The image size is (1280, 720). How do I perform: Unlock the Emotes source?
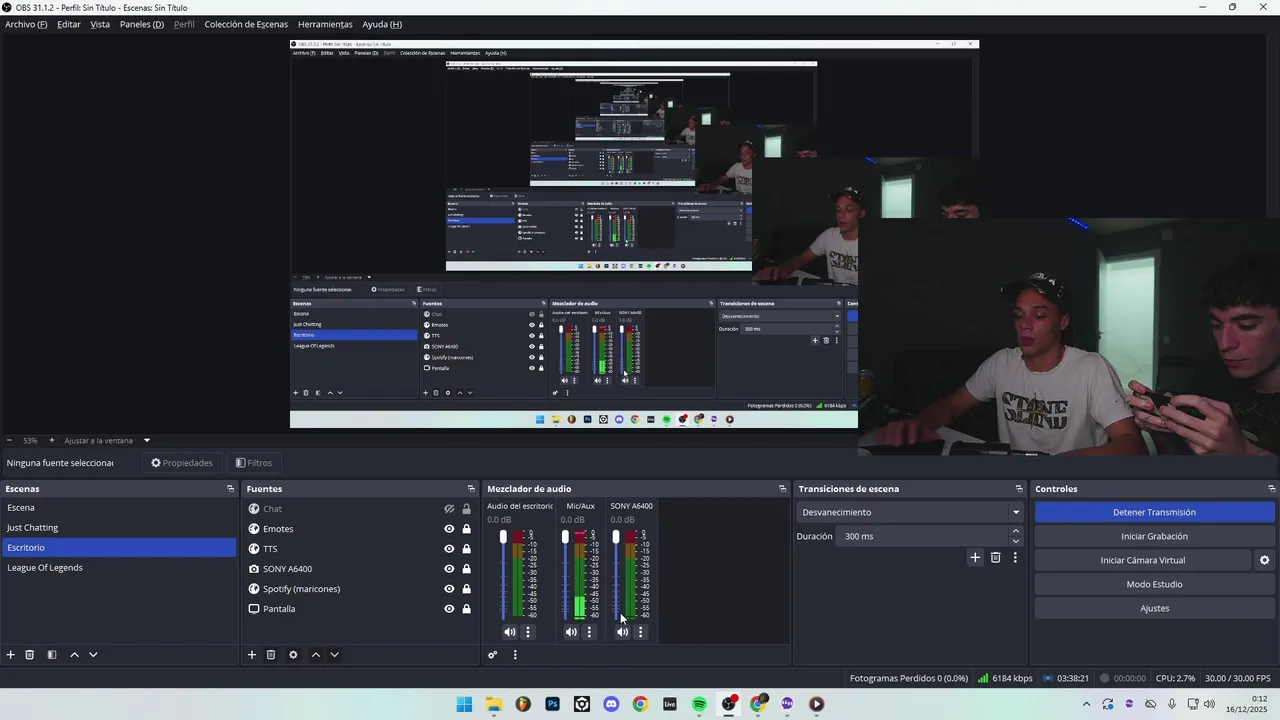click(x=466, y=529)
